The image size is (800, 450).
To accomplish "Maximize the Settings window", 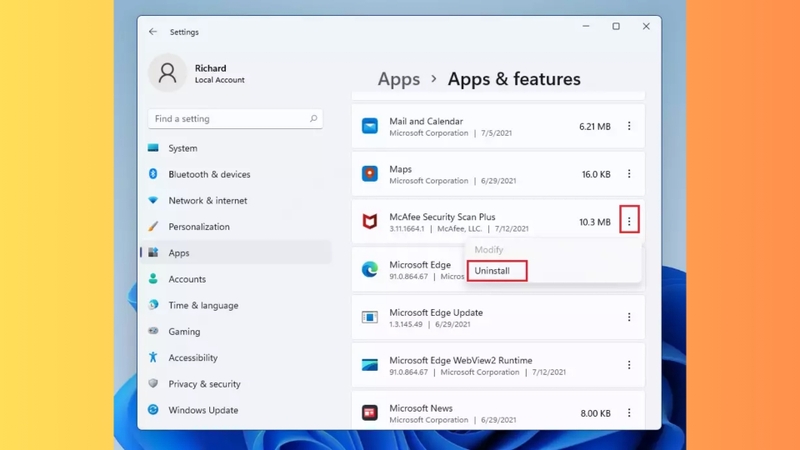I will pos(616,26).
